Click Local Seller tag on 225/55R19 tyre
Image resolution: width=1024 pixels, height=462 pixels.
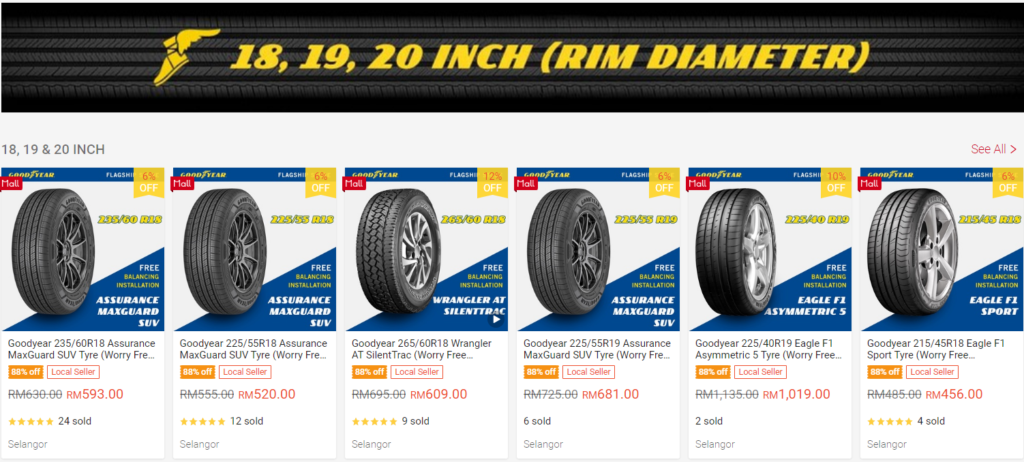click(x=588, y=372)
